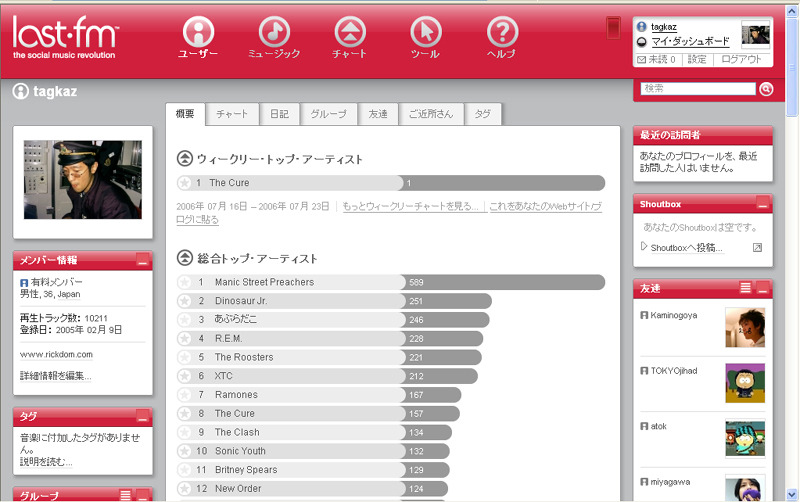The width and height of the screenshot is (800, 502).
Task: Click the ログアウト link
Action: click(741, 60)
